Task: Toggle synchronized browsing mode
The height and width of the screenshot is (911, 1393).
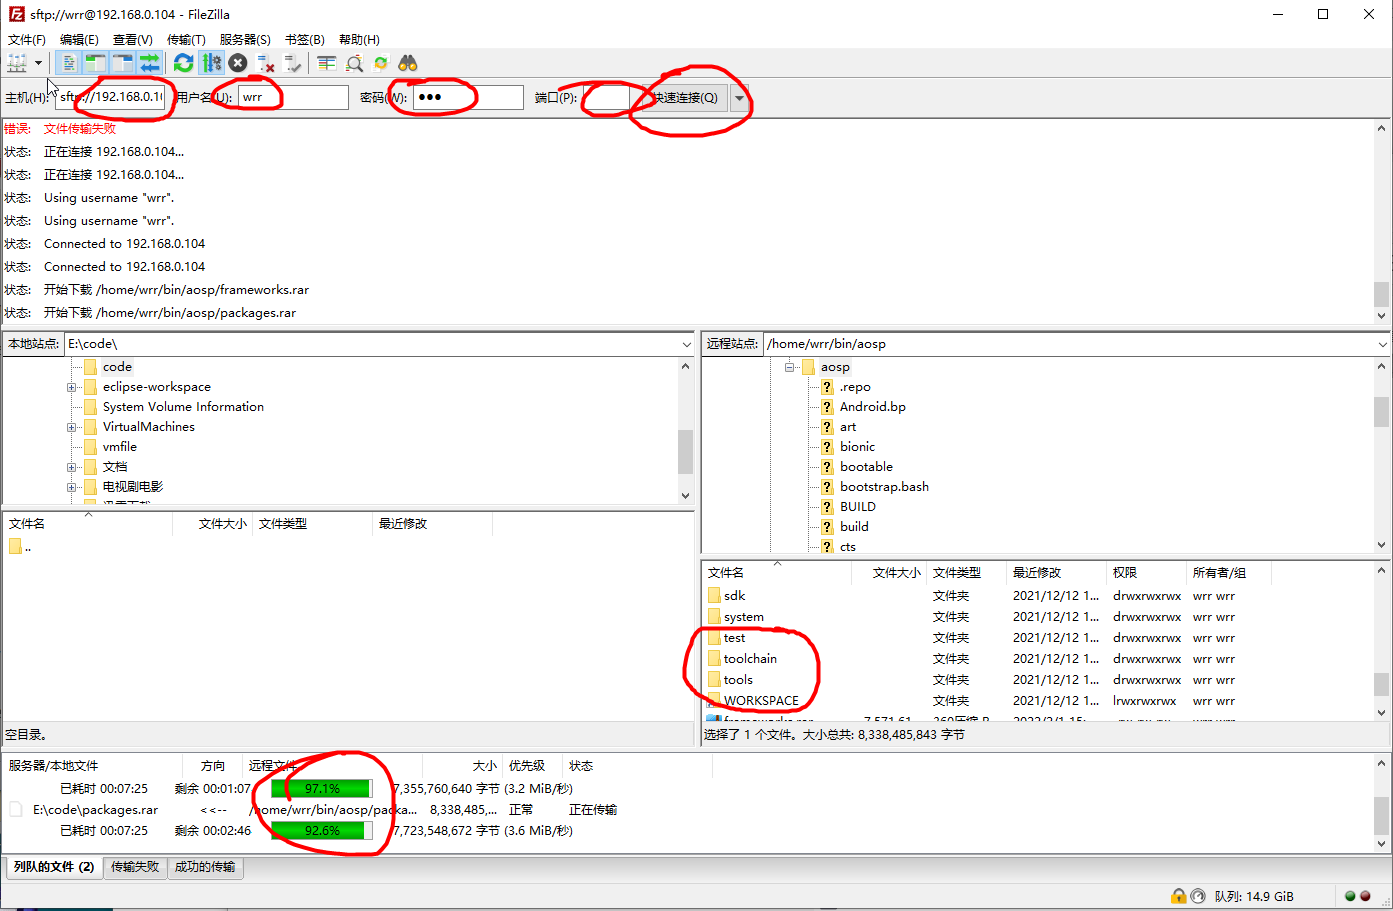Action: tap(380, 62)
